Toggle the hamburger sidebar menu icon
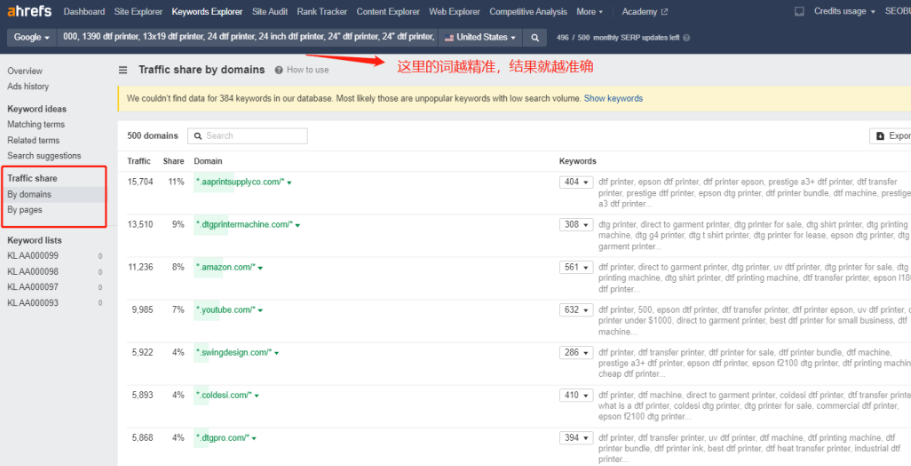 click(123, 70)
